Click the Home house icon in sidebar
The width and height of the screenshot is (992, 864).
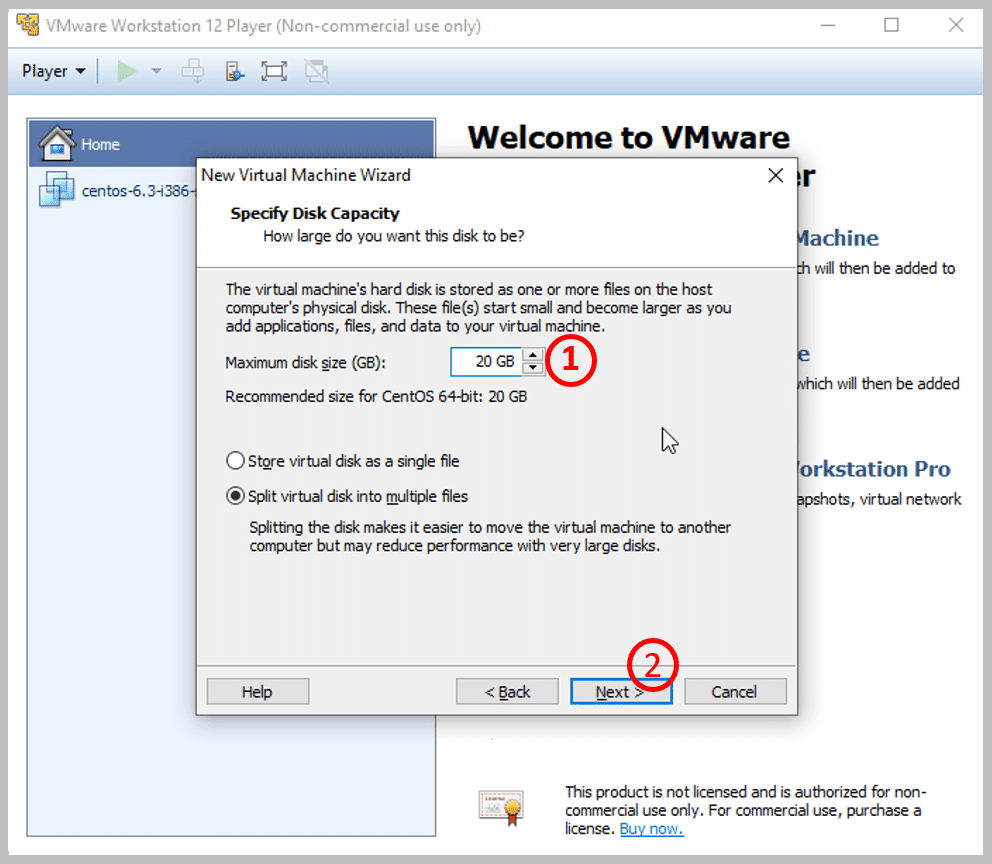57,145
